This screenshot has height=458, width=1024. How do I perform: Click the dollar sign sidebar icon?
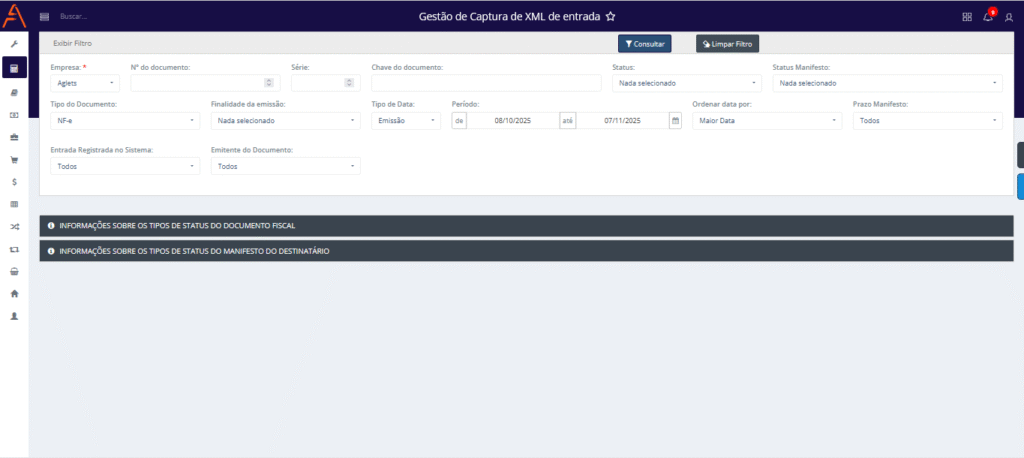[14, 182]
